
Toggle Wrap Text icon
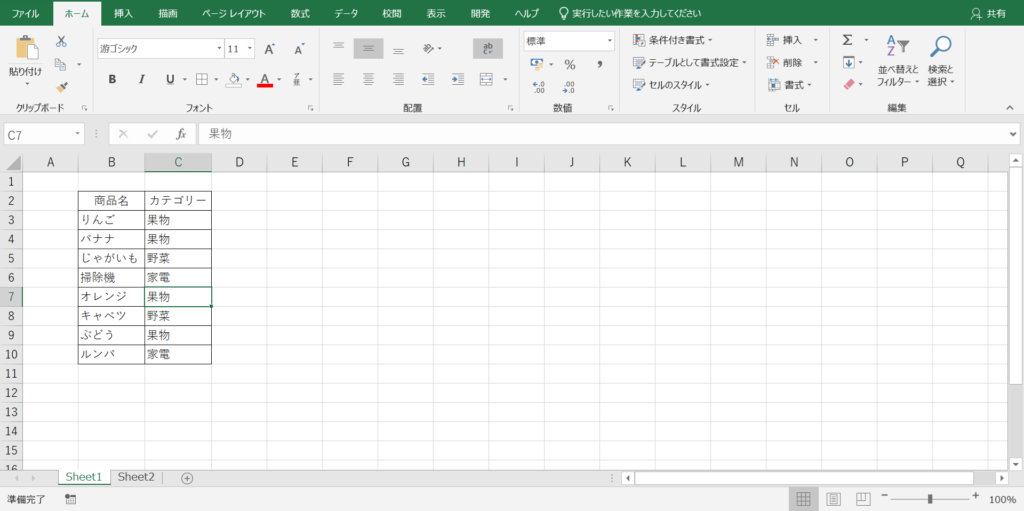coord(488,48)
